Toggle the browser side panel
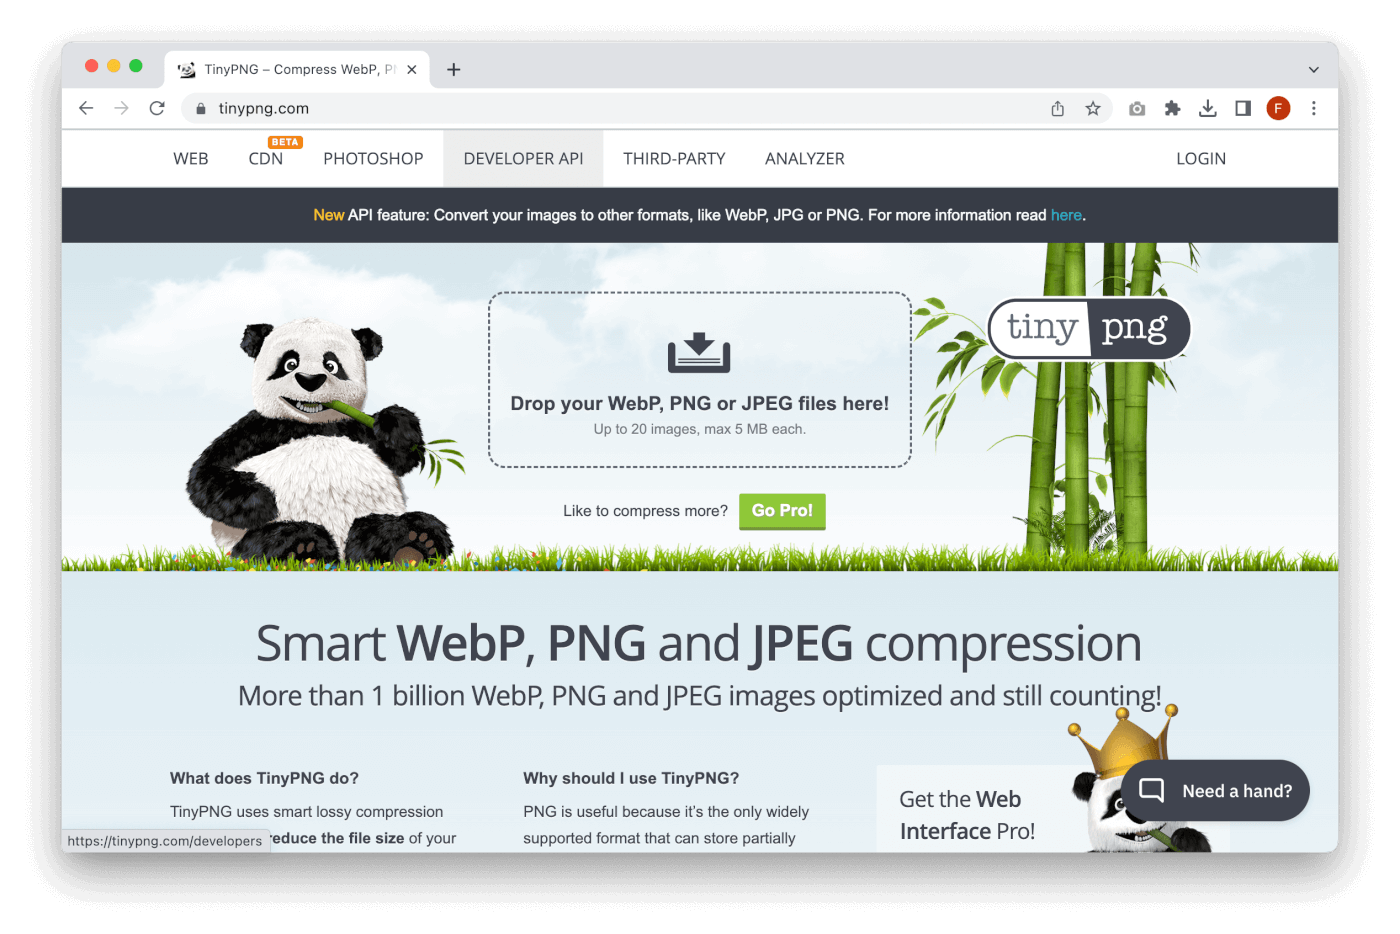Screen dimensions: 1400x934 click(x=1243, y=108)
